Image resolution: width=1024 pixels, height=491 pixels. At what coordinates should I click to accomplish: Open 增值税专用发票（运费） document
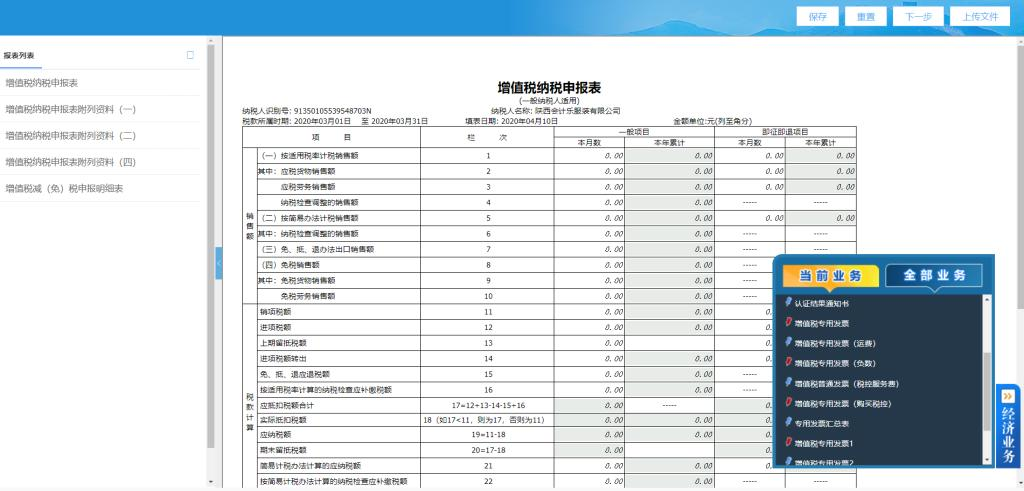[x=835, y=343]
